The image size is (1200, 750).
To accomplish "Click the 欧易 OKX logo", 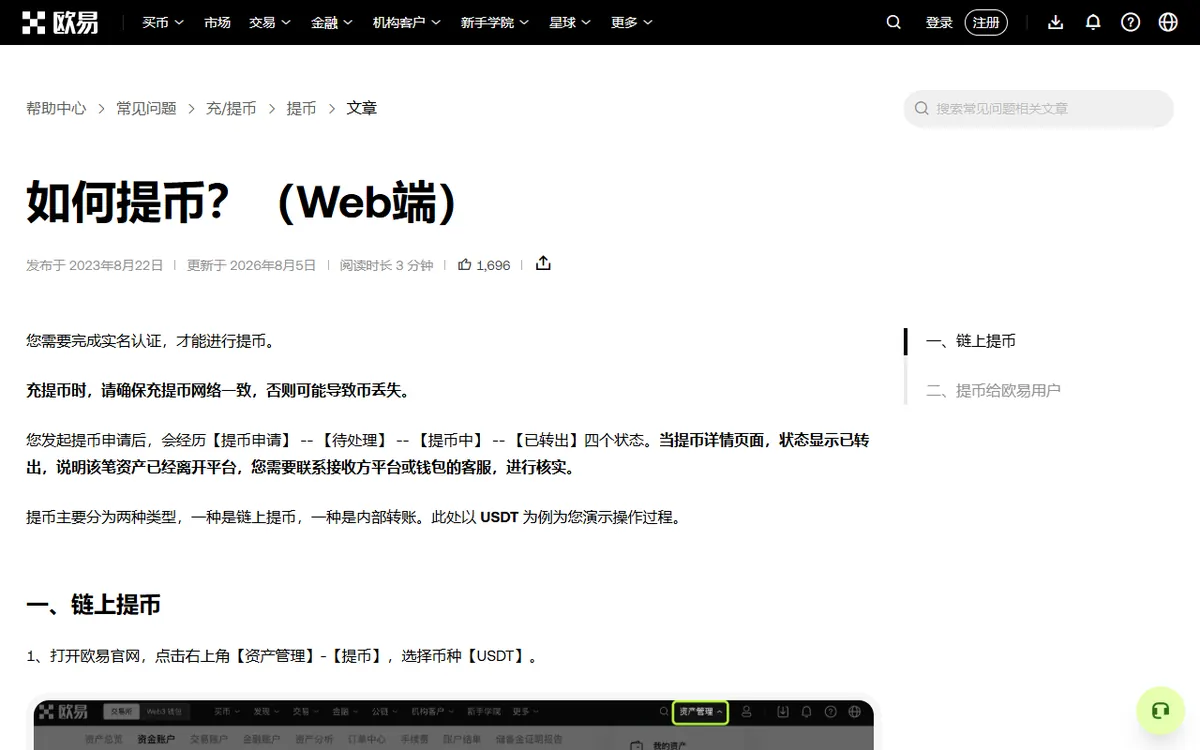I will pos(62,22).
